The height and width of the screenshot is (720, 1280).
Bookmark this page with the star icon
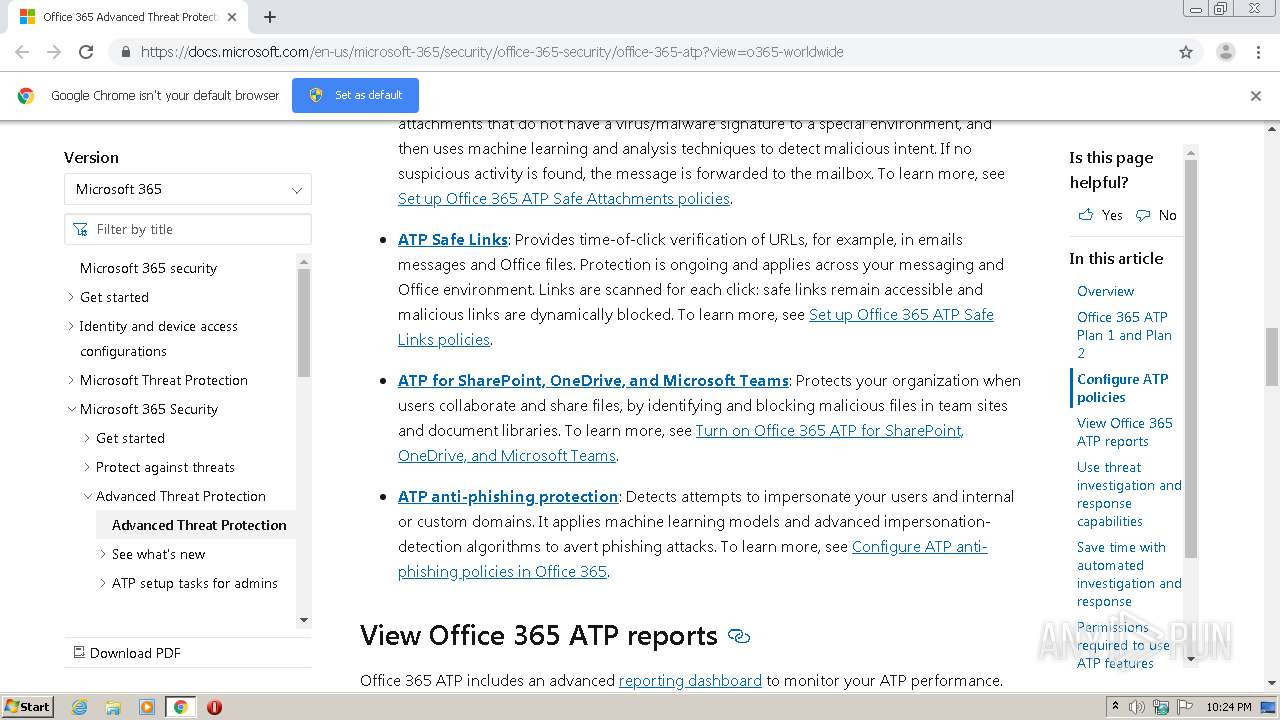pos(1186,52)
